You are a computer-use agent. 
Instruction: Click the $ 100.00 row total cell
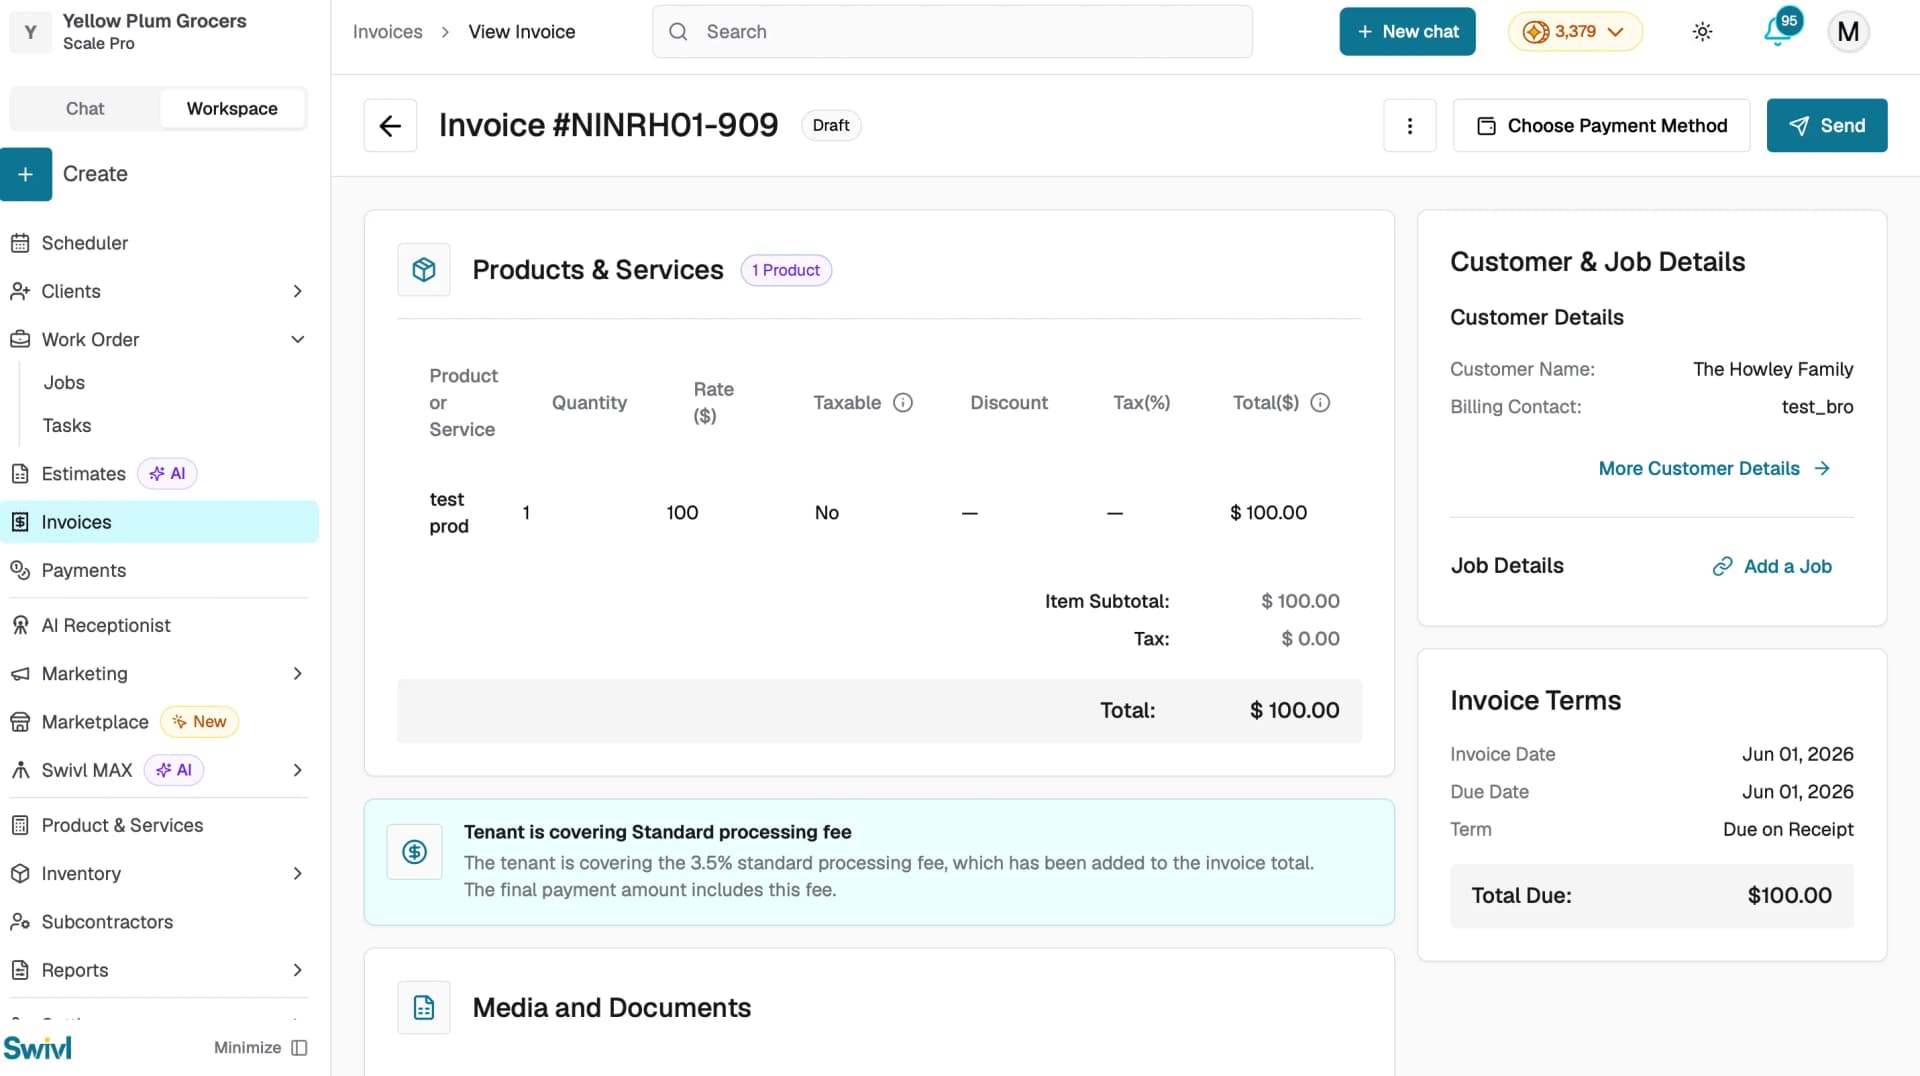coord(1268,513)
